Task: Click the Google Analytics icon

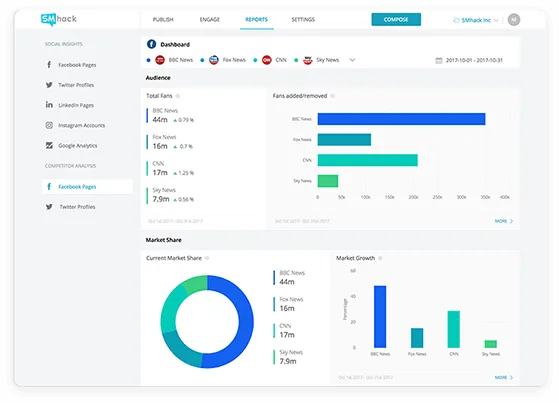Action: [49, 145]
